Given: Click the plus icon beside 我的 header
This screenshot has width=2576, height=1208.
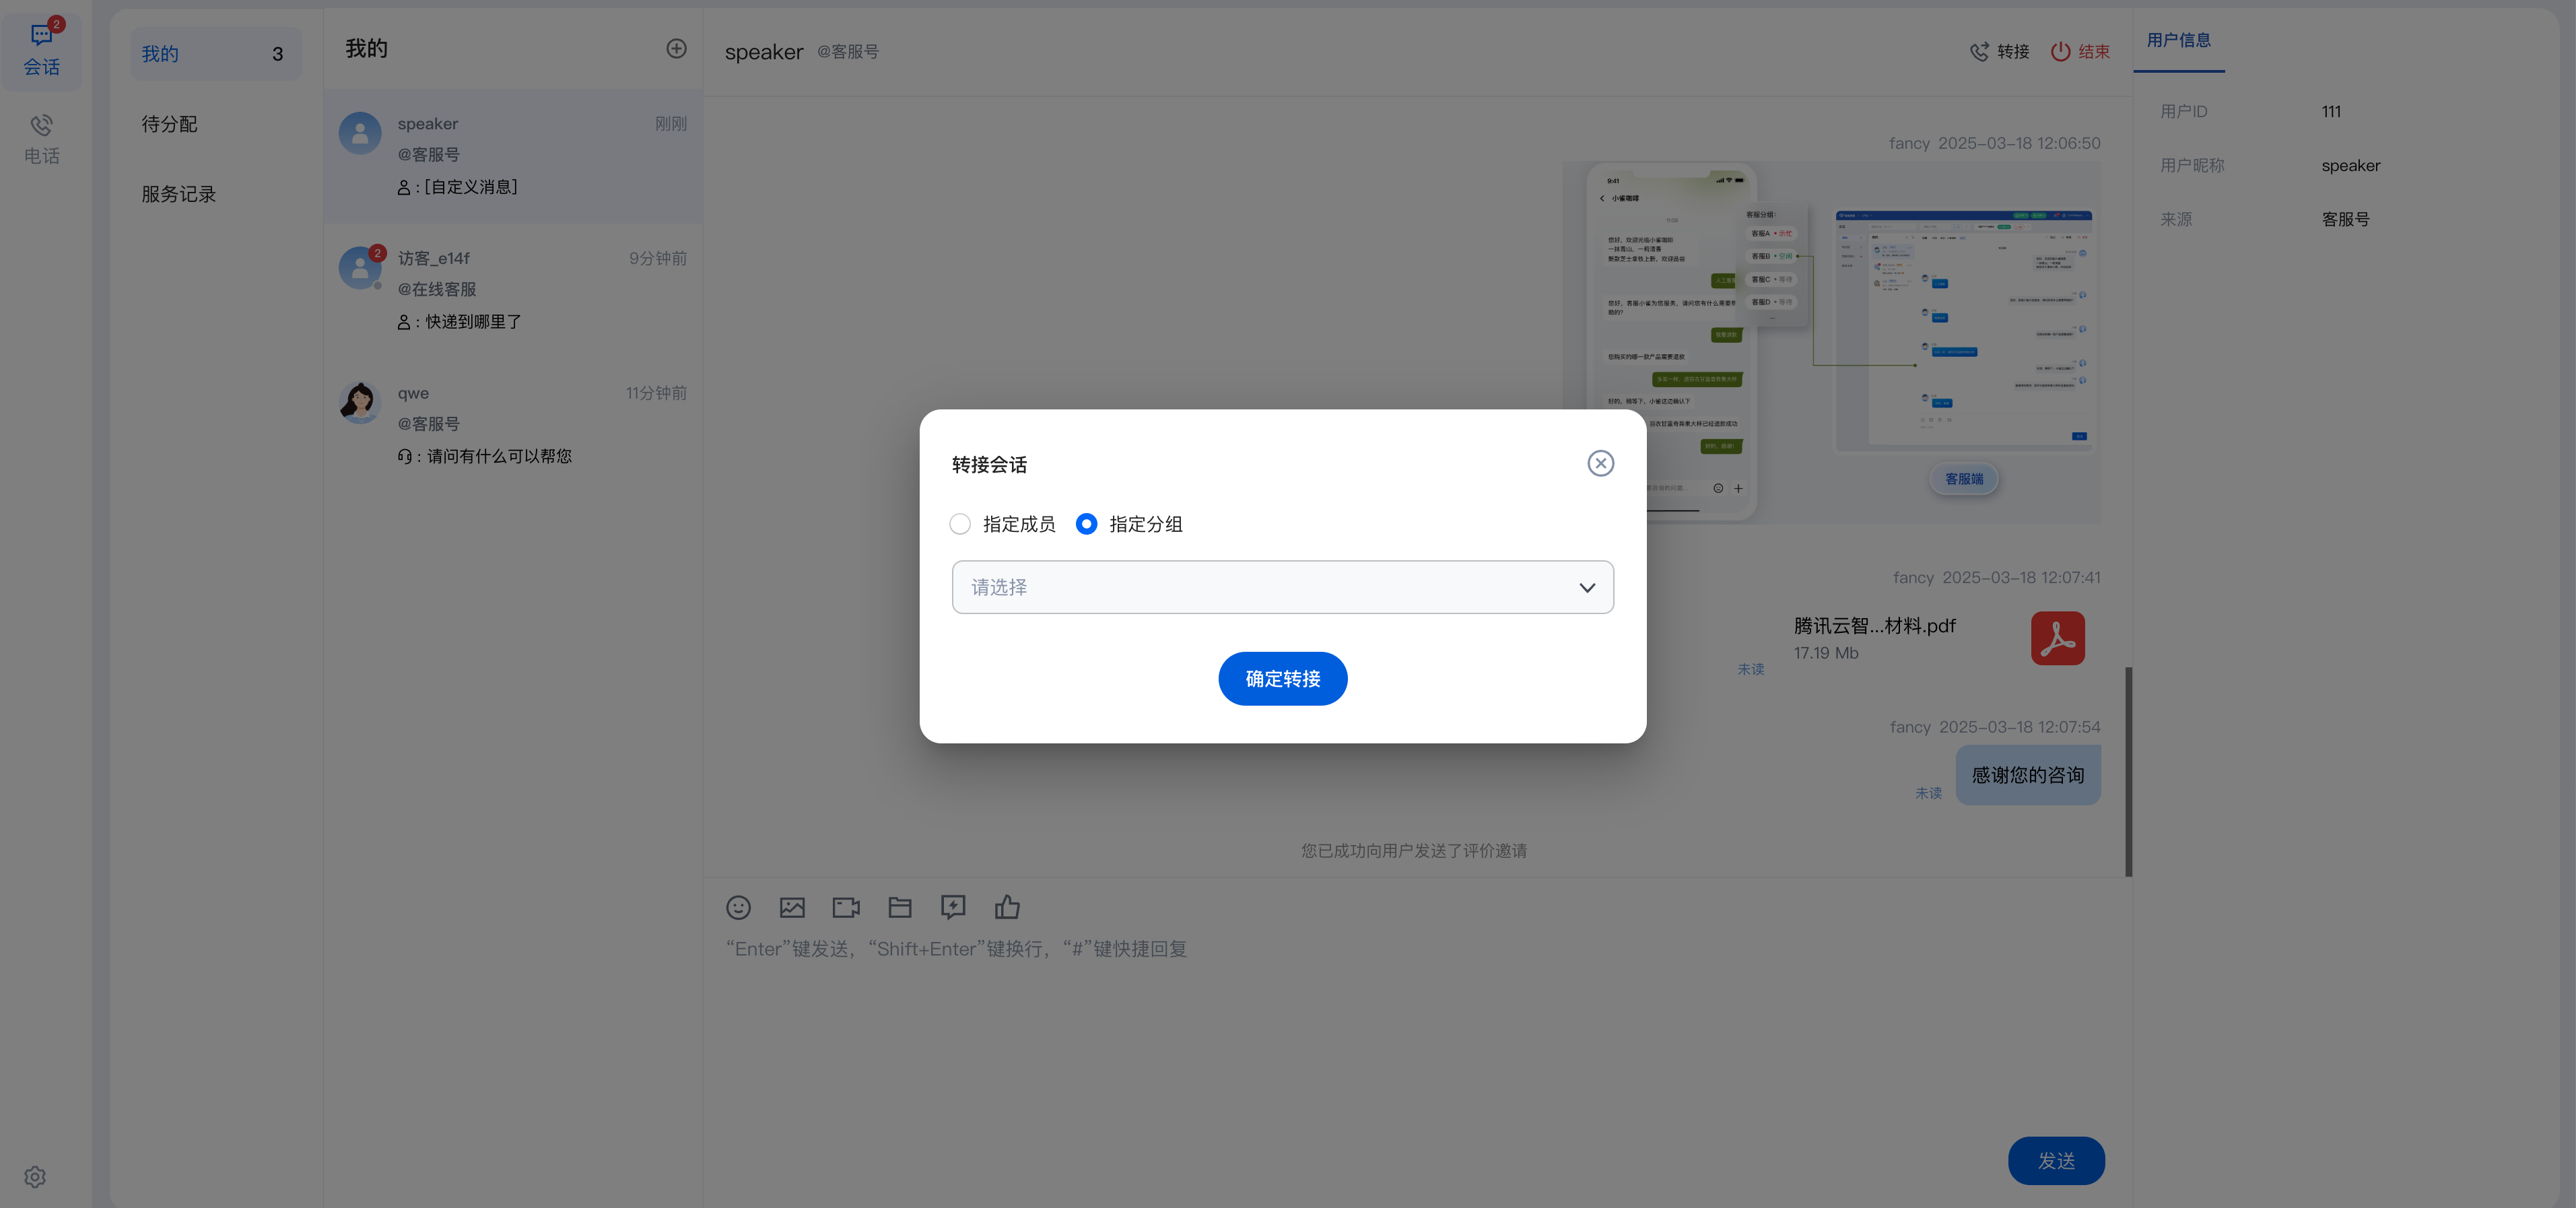Looking at the screenshot, I should [x=677, y=49].
